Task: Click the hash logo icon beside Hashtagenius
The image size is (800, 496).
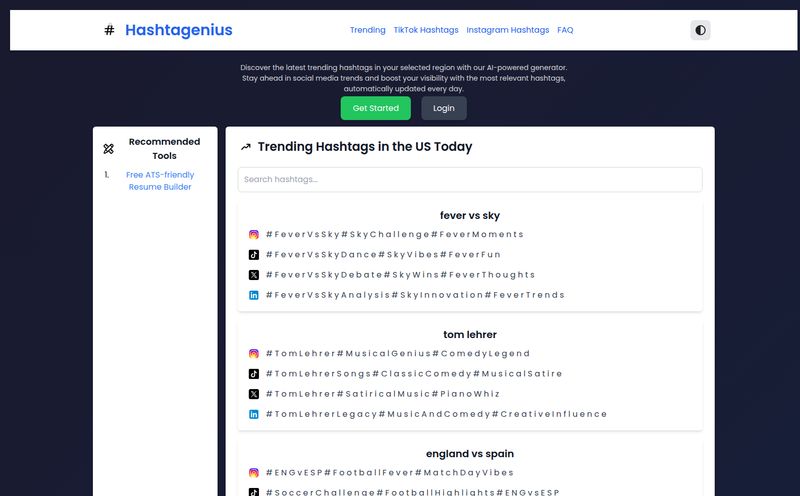Action: tap(109, 30)
